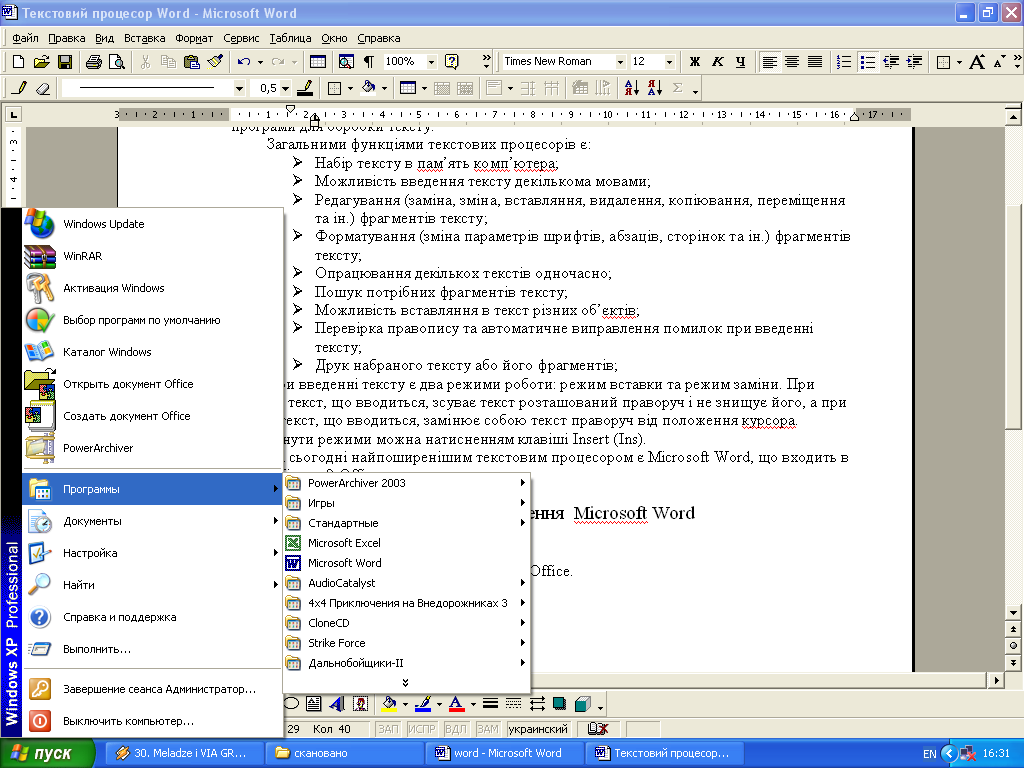This screenshot has height=768, width=1024.
Task: Click the Print icon
Action: [x=94, y=61]
